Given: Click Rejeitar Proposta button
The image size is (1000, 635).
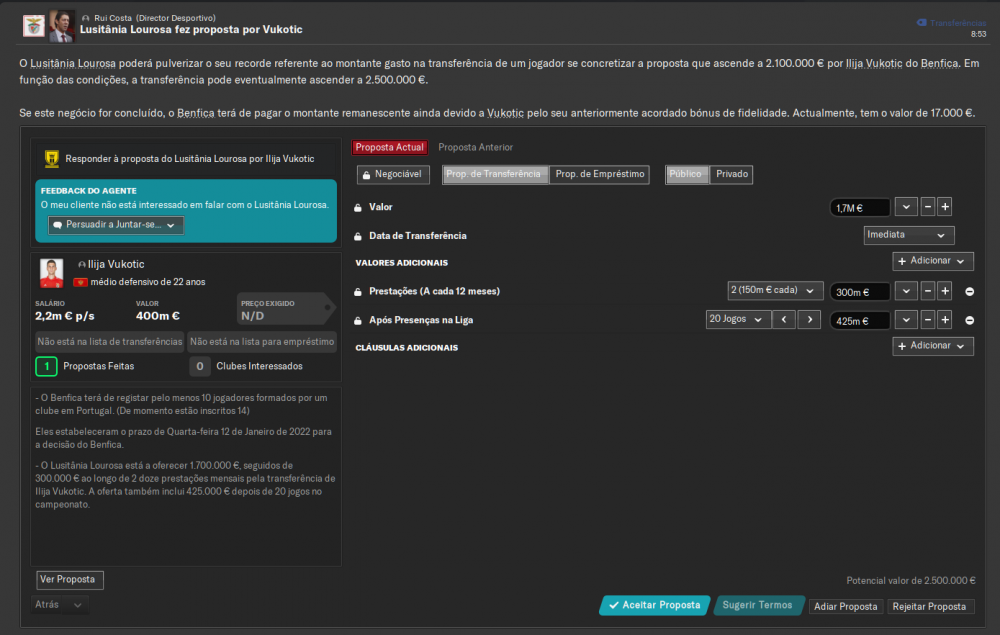Looking at the screenshot, I should pyautogui.click(x=930, y=606).
